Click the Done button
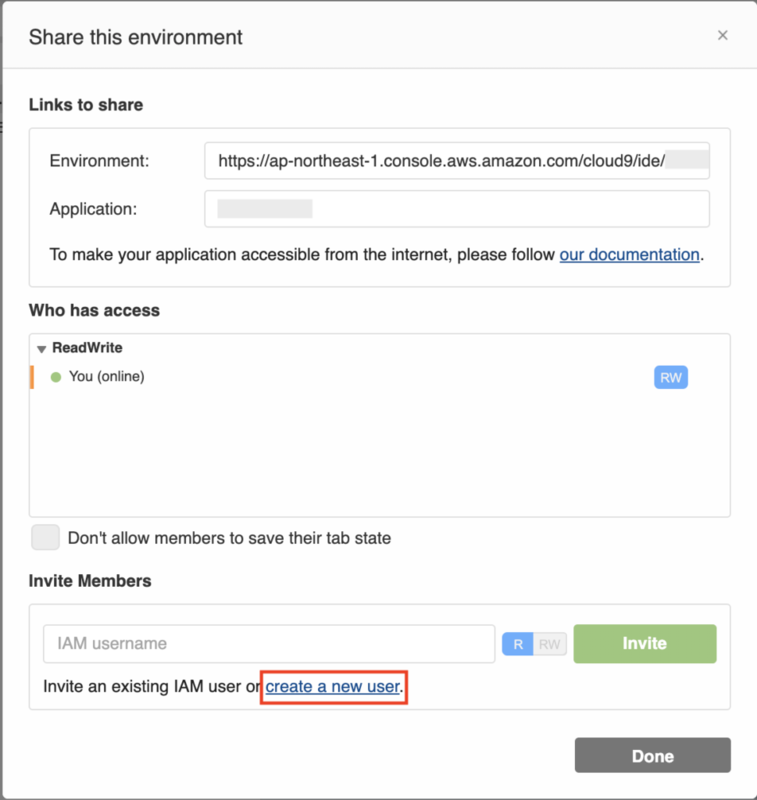Image resolution: width=757 pixels, height=800 pixels. (x=652, y=756)
